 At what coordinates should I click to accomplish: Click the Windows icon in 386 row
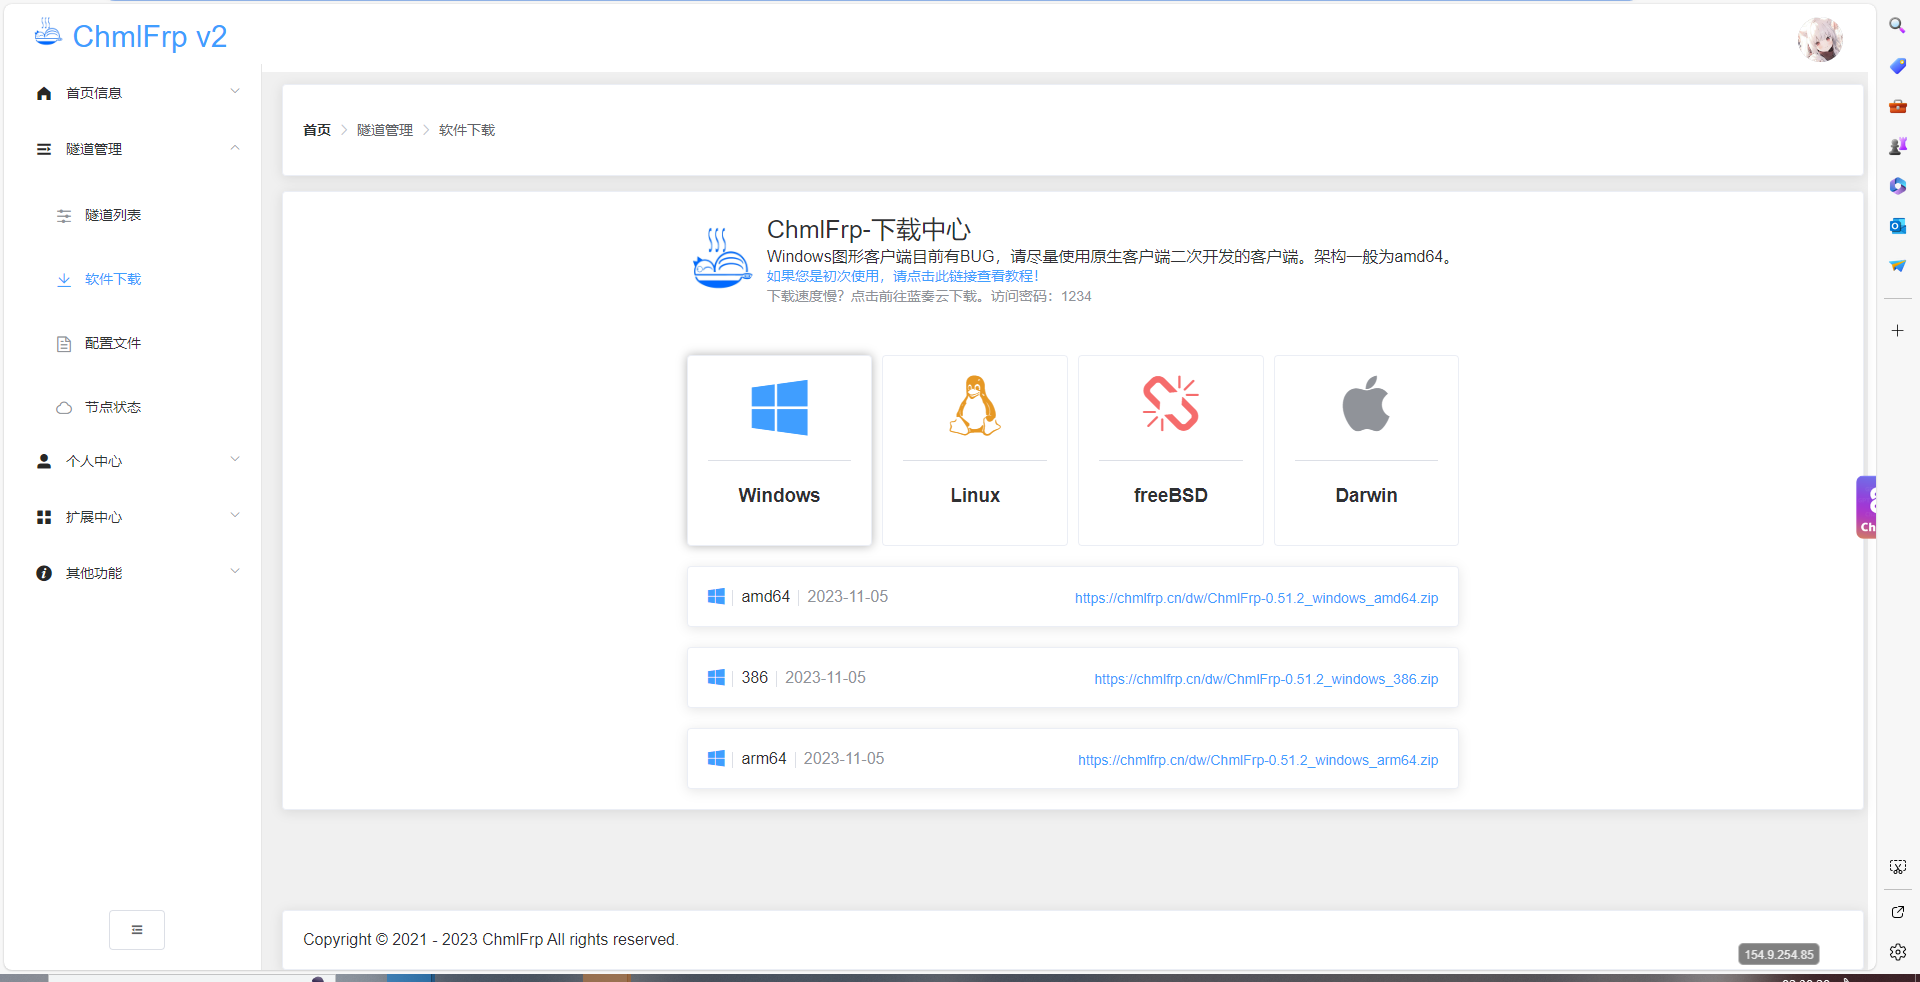coord(716,678)
